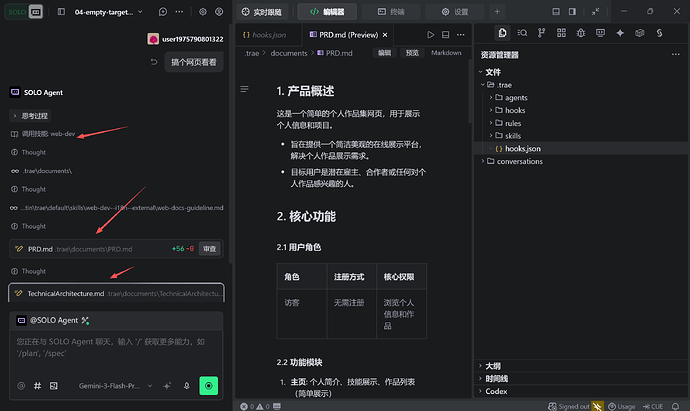Expand the 大纲 section
This screenshot has width=690, height=411.
click(581, 366)
